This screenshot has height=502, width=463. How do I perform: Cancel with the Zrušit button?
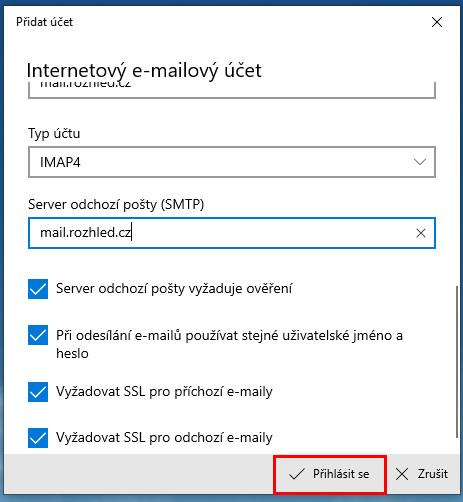(x=422, y=474)
